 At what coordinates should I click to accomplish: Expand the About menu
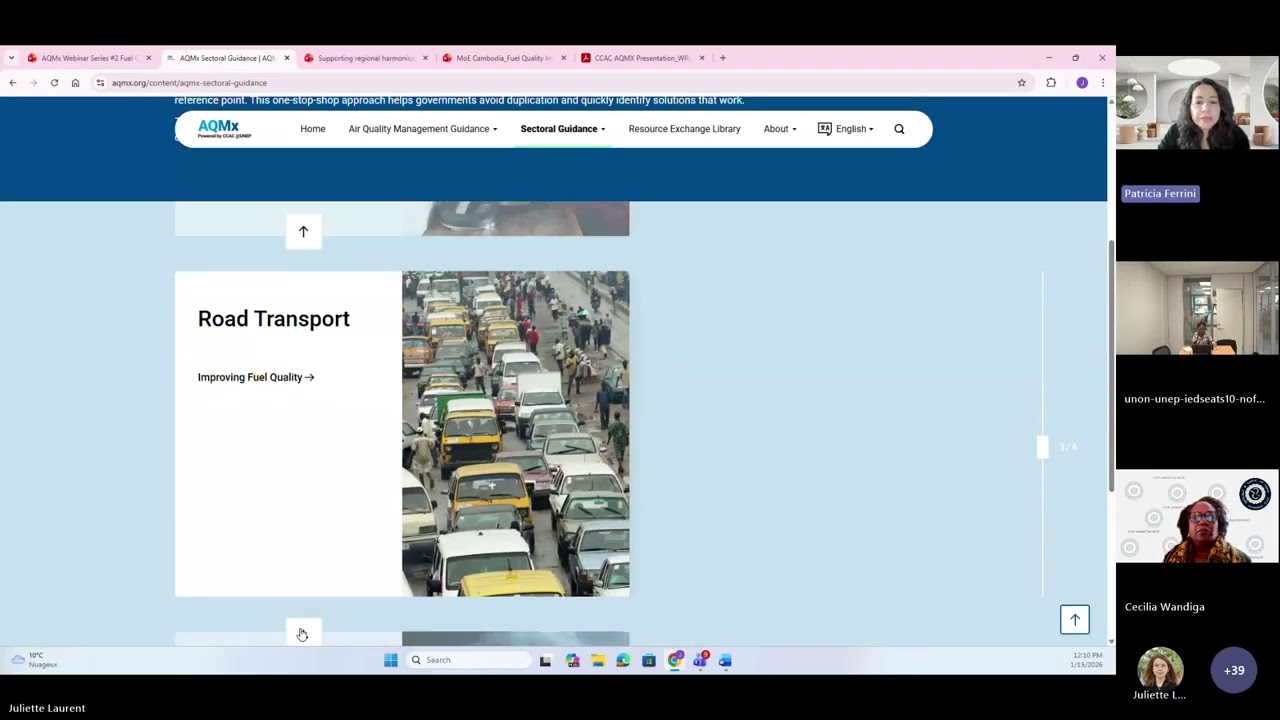click(x=780, y=129)
